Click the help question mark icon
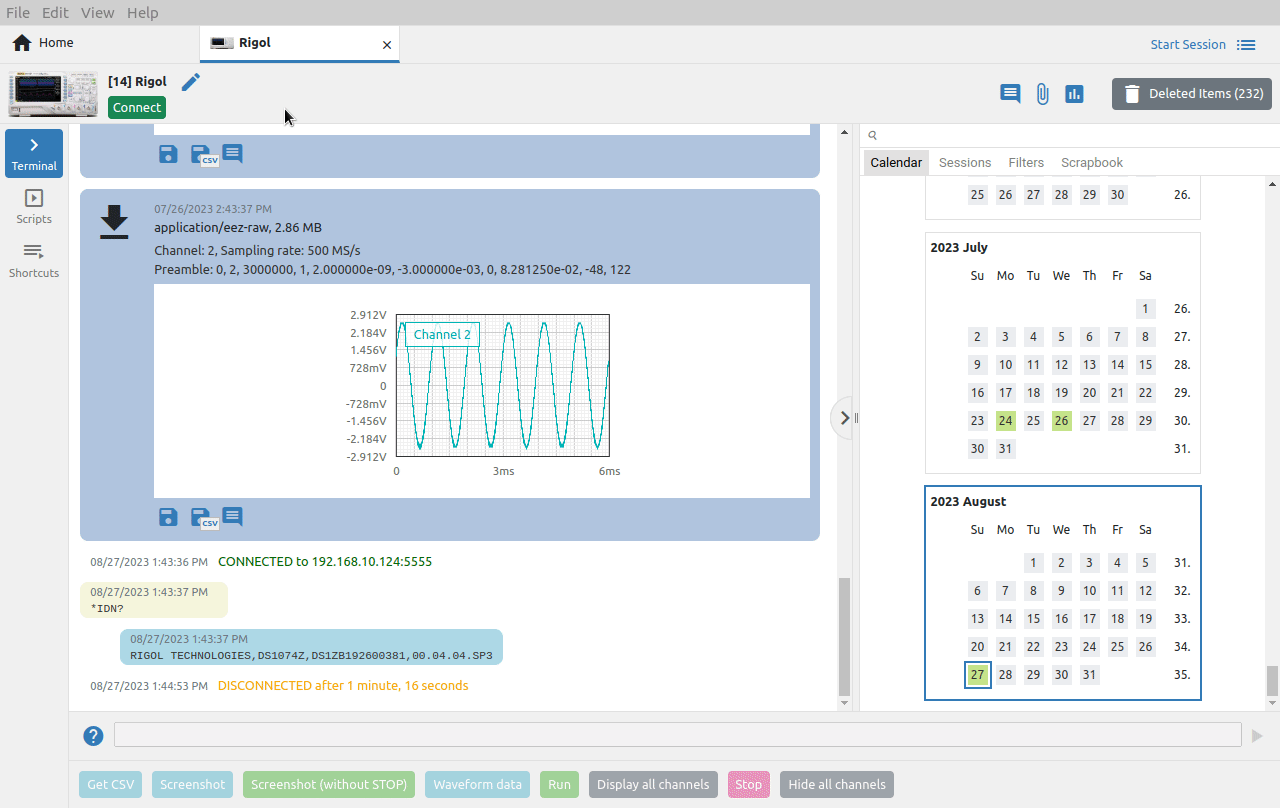Image resolution: width=1280 pixels, height=808 pixels. click(x=93, y=736)
